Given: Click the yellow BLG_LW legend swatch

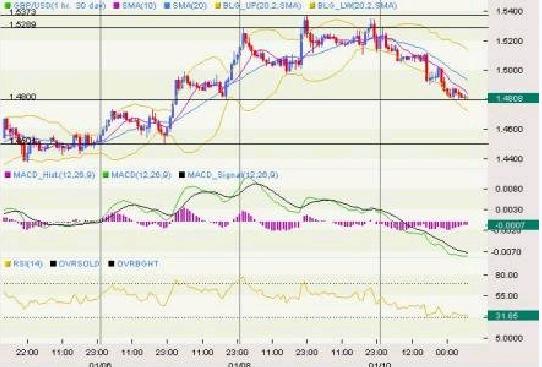Looking at the screenshot, I should 312,6.
